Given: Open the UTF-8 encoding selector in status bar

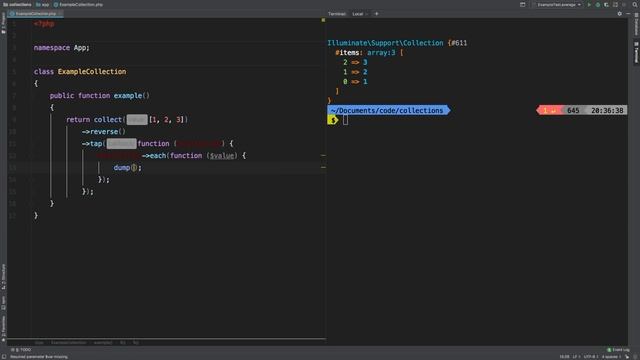Looking at the screenshot, I should tap(591, 357).
